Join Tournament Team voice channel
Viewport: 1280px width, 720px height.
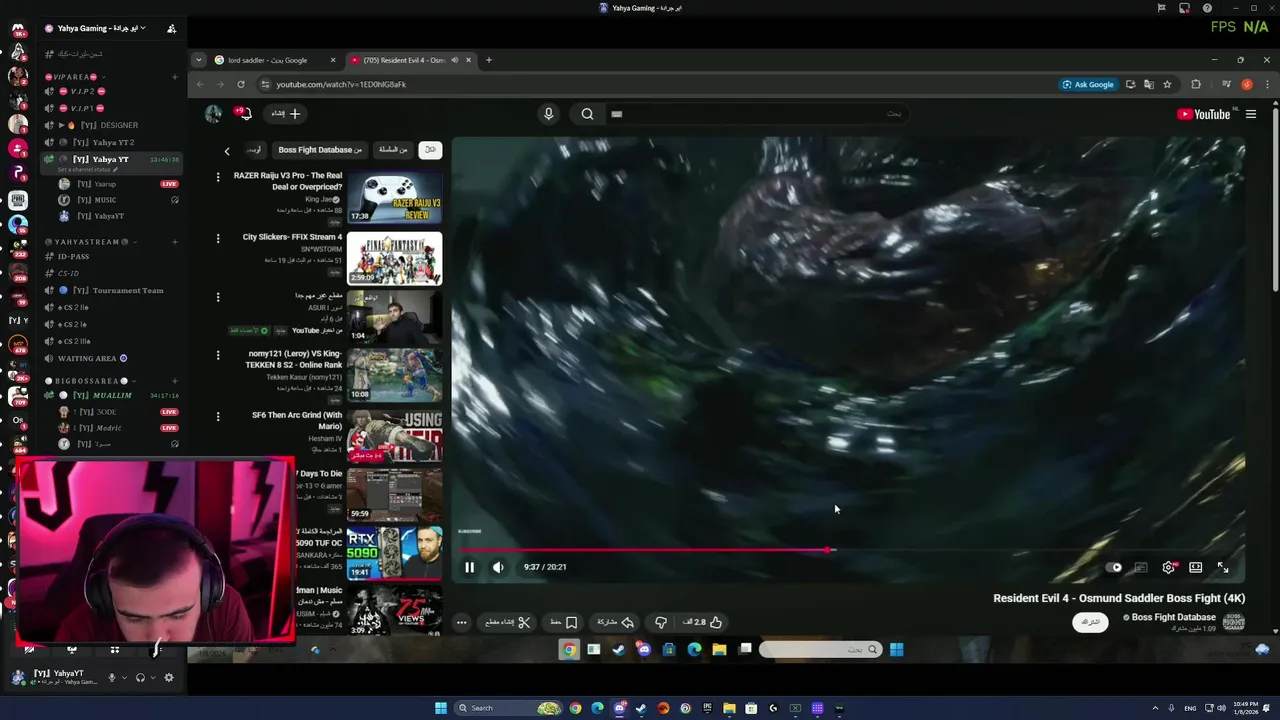(x=113, y=290)
